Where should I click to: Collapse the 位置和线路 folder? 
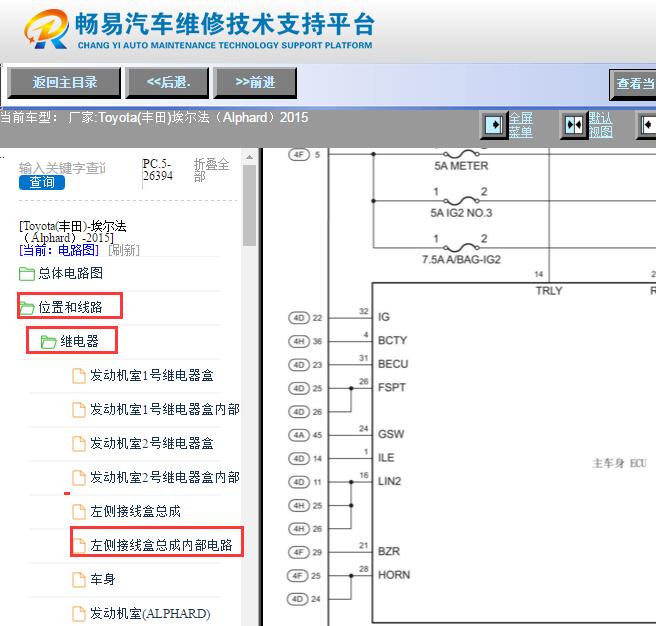point(70,307)
